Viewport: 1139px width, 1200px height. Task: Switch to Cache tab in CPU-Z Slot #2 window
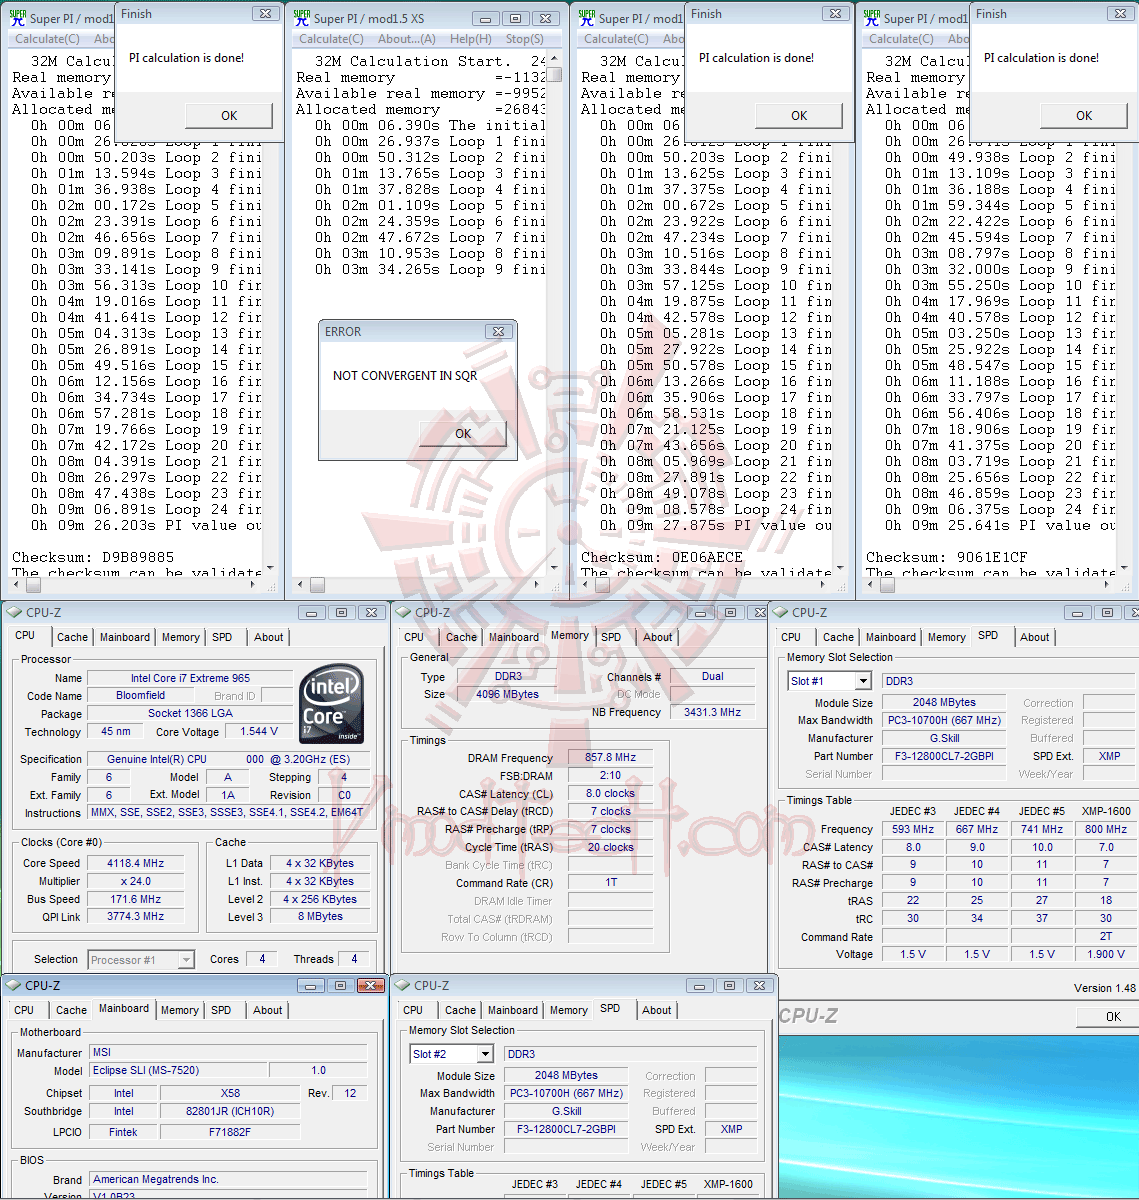[x=460, y=1010]
